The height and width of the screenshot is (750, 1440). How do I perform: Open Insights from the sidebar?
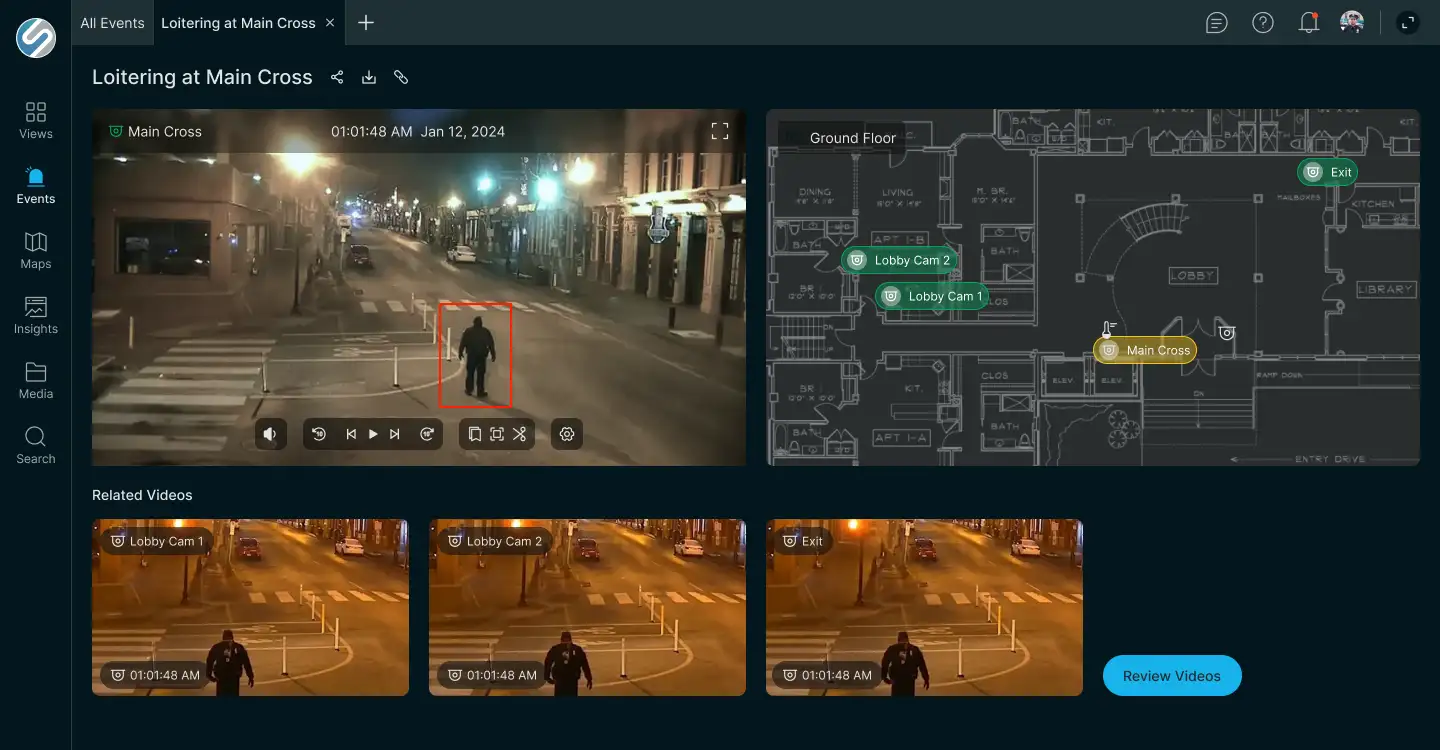tap(35, 316)
